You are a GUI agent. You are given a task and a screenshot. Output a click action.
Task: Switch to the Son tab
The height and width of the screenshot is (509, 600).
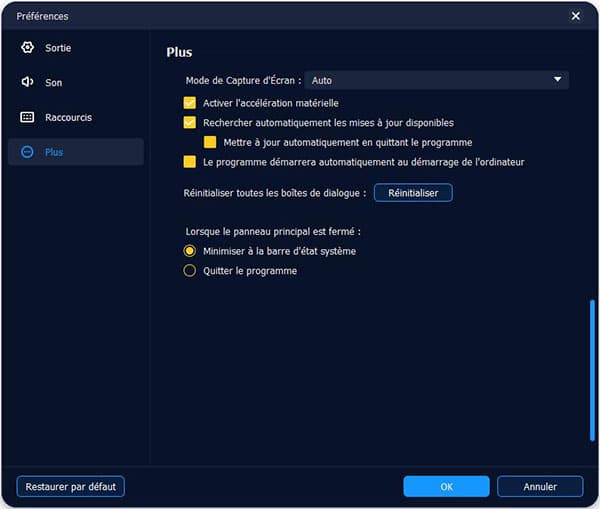pos(53,83)
